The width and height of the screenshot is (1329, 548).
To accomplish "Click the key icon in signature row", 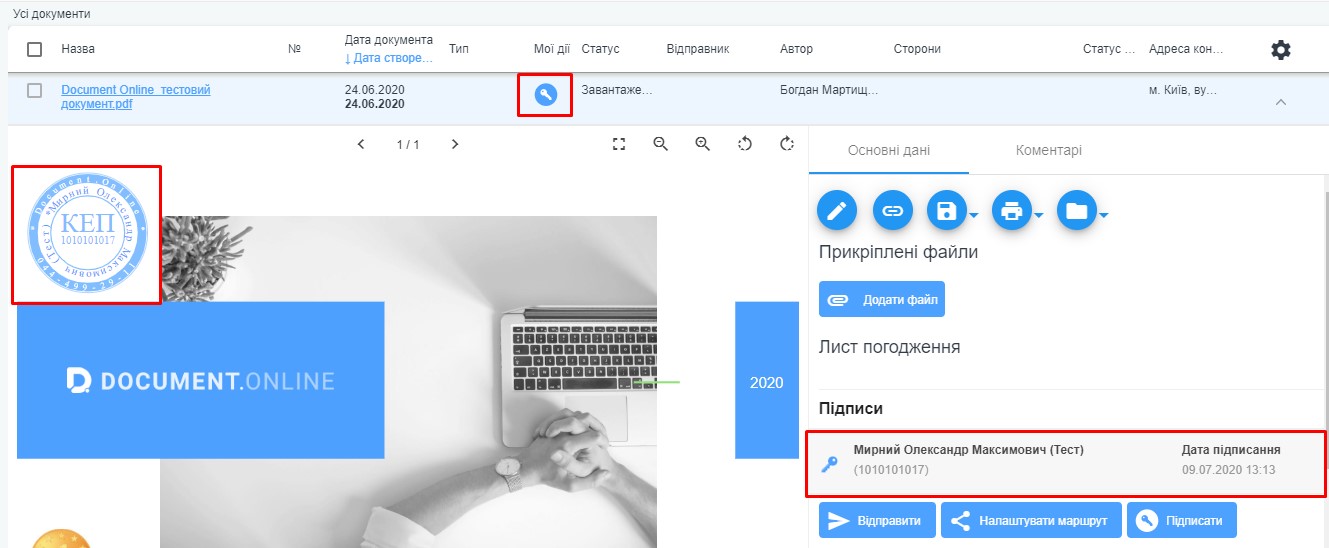I will point(829,464).
